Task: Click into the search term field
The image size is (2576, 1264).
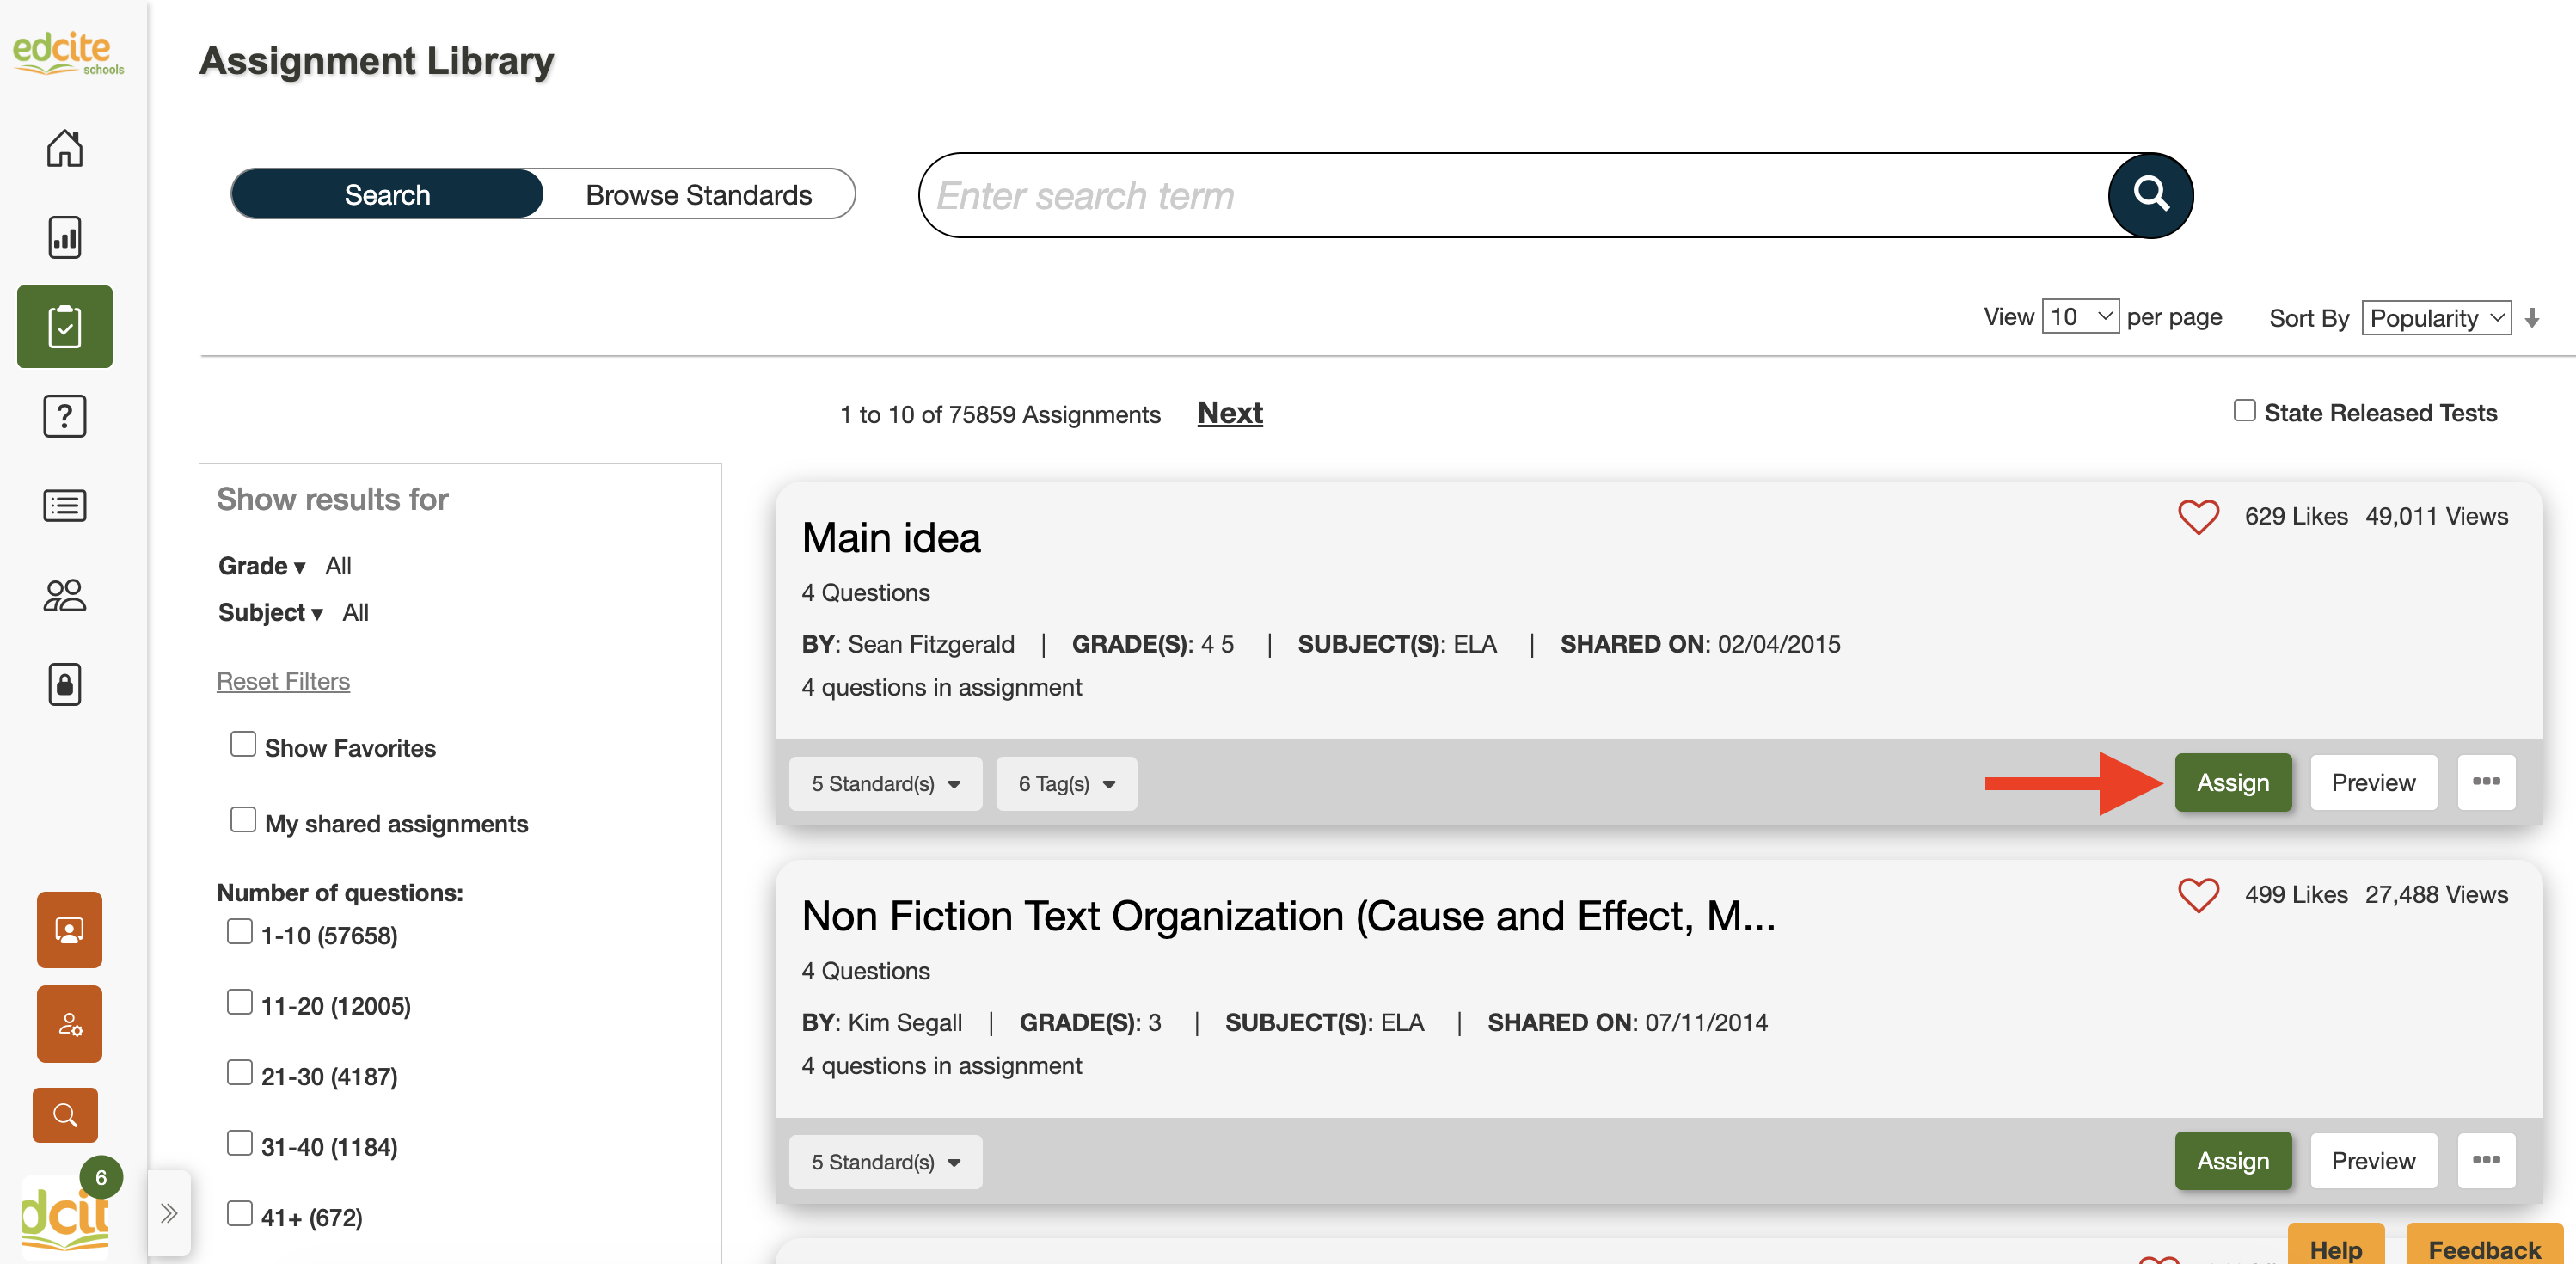Action: pyautogui.click(x=1500, y=195)
